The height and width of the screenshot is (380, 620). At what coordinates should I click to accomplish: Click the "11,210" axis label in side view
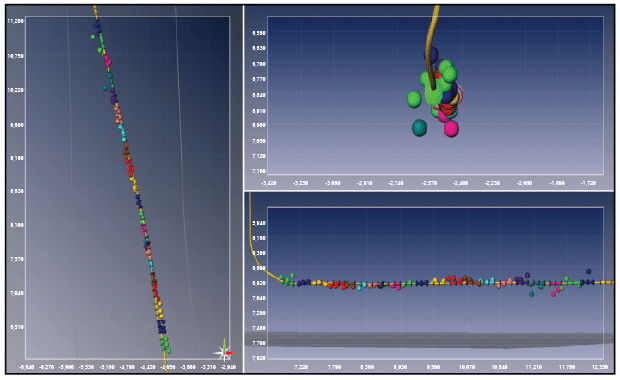coord(533,367)
